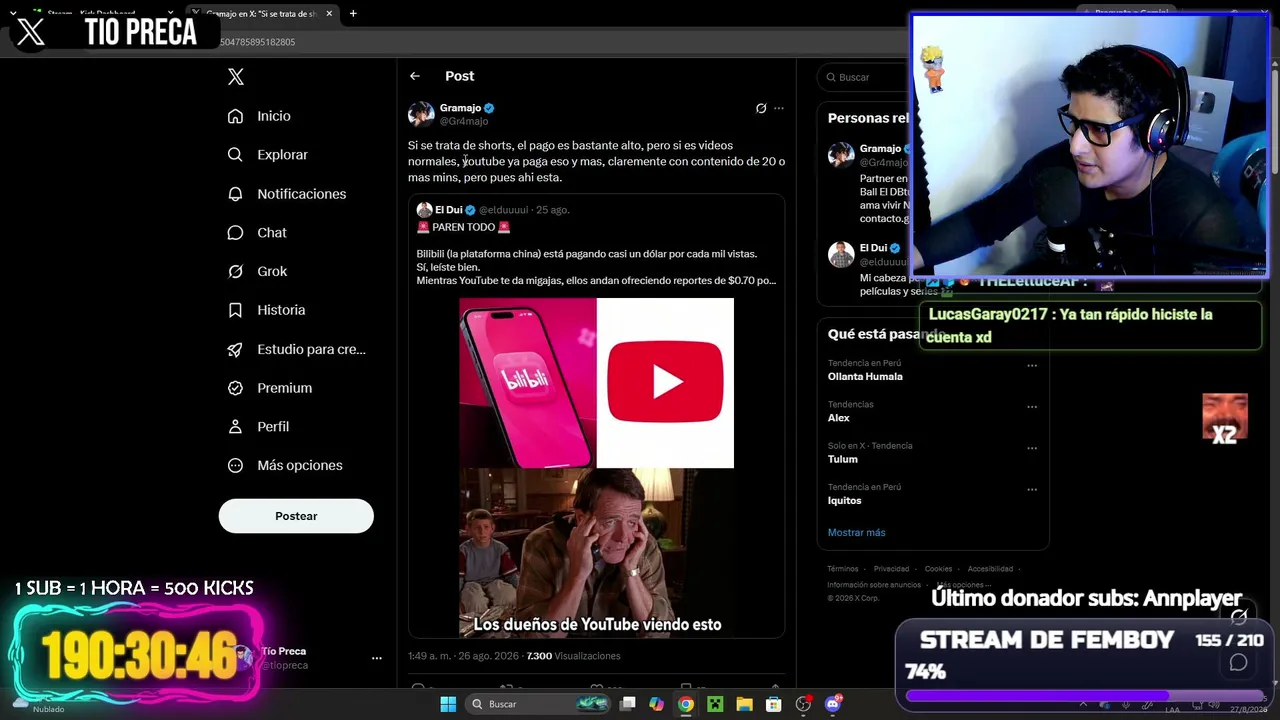Open the meme image captioned Los dueños de YouTube

(x=596, y=554)
